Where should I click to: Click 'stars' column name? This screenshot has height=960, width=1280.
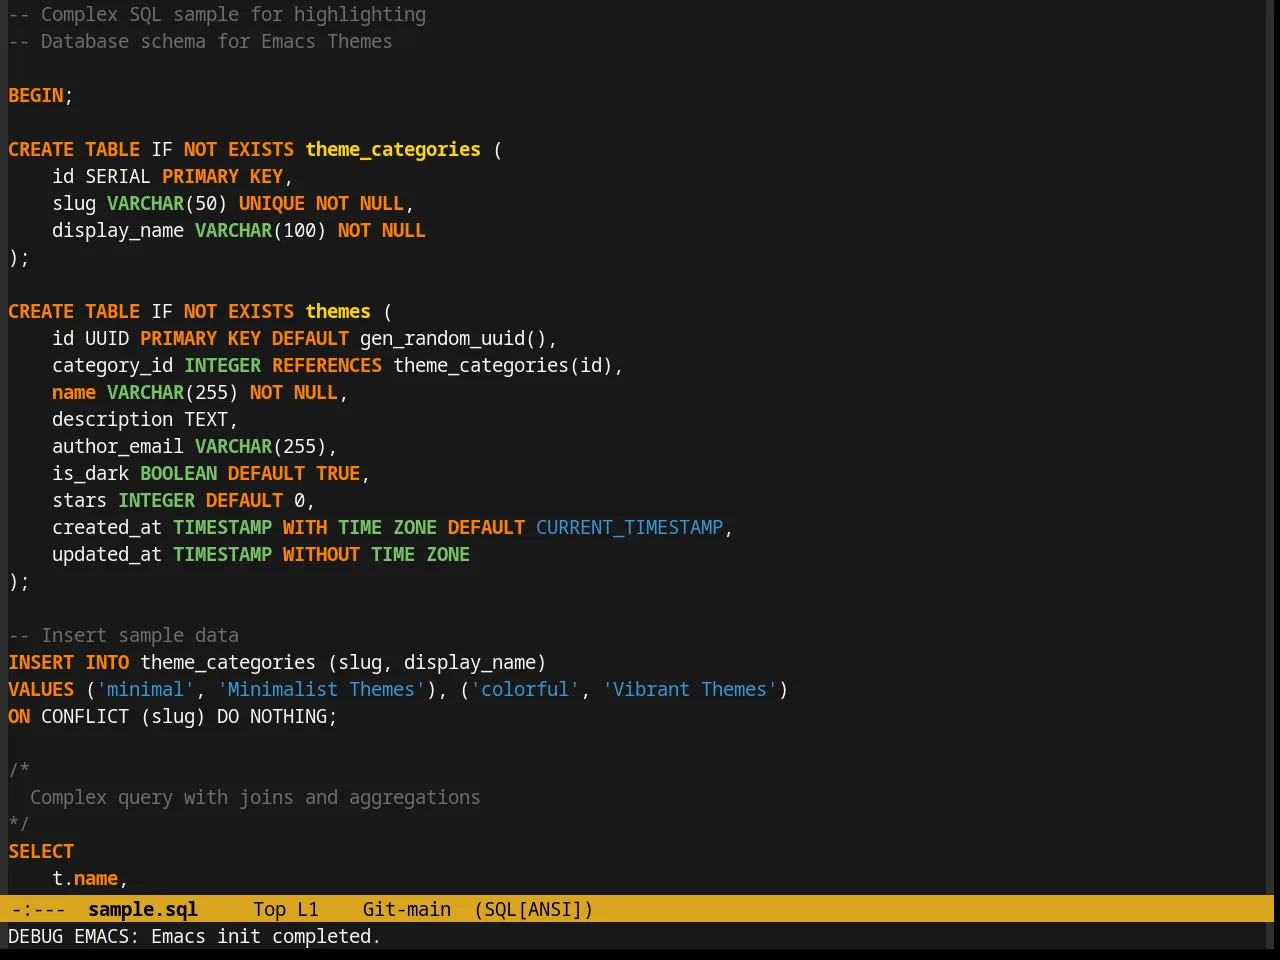point(80,500)
